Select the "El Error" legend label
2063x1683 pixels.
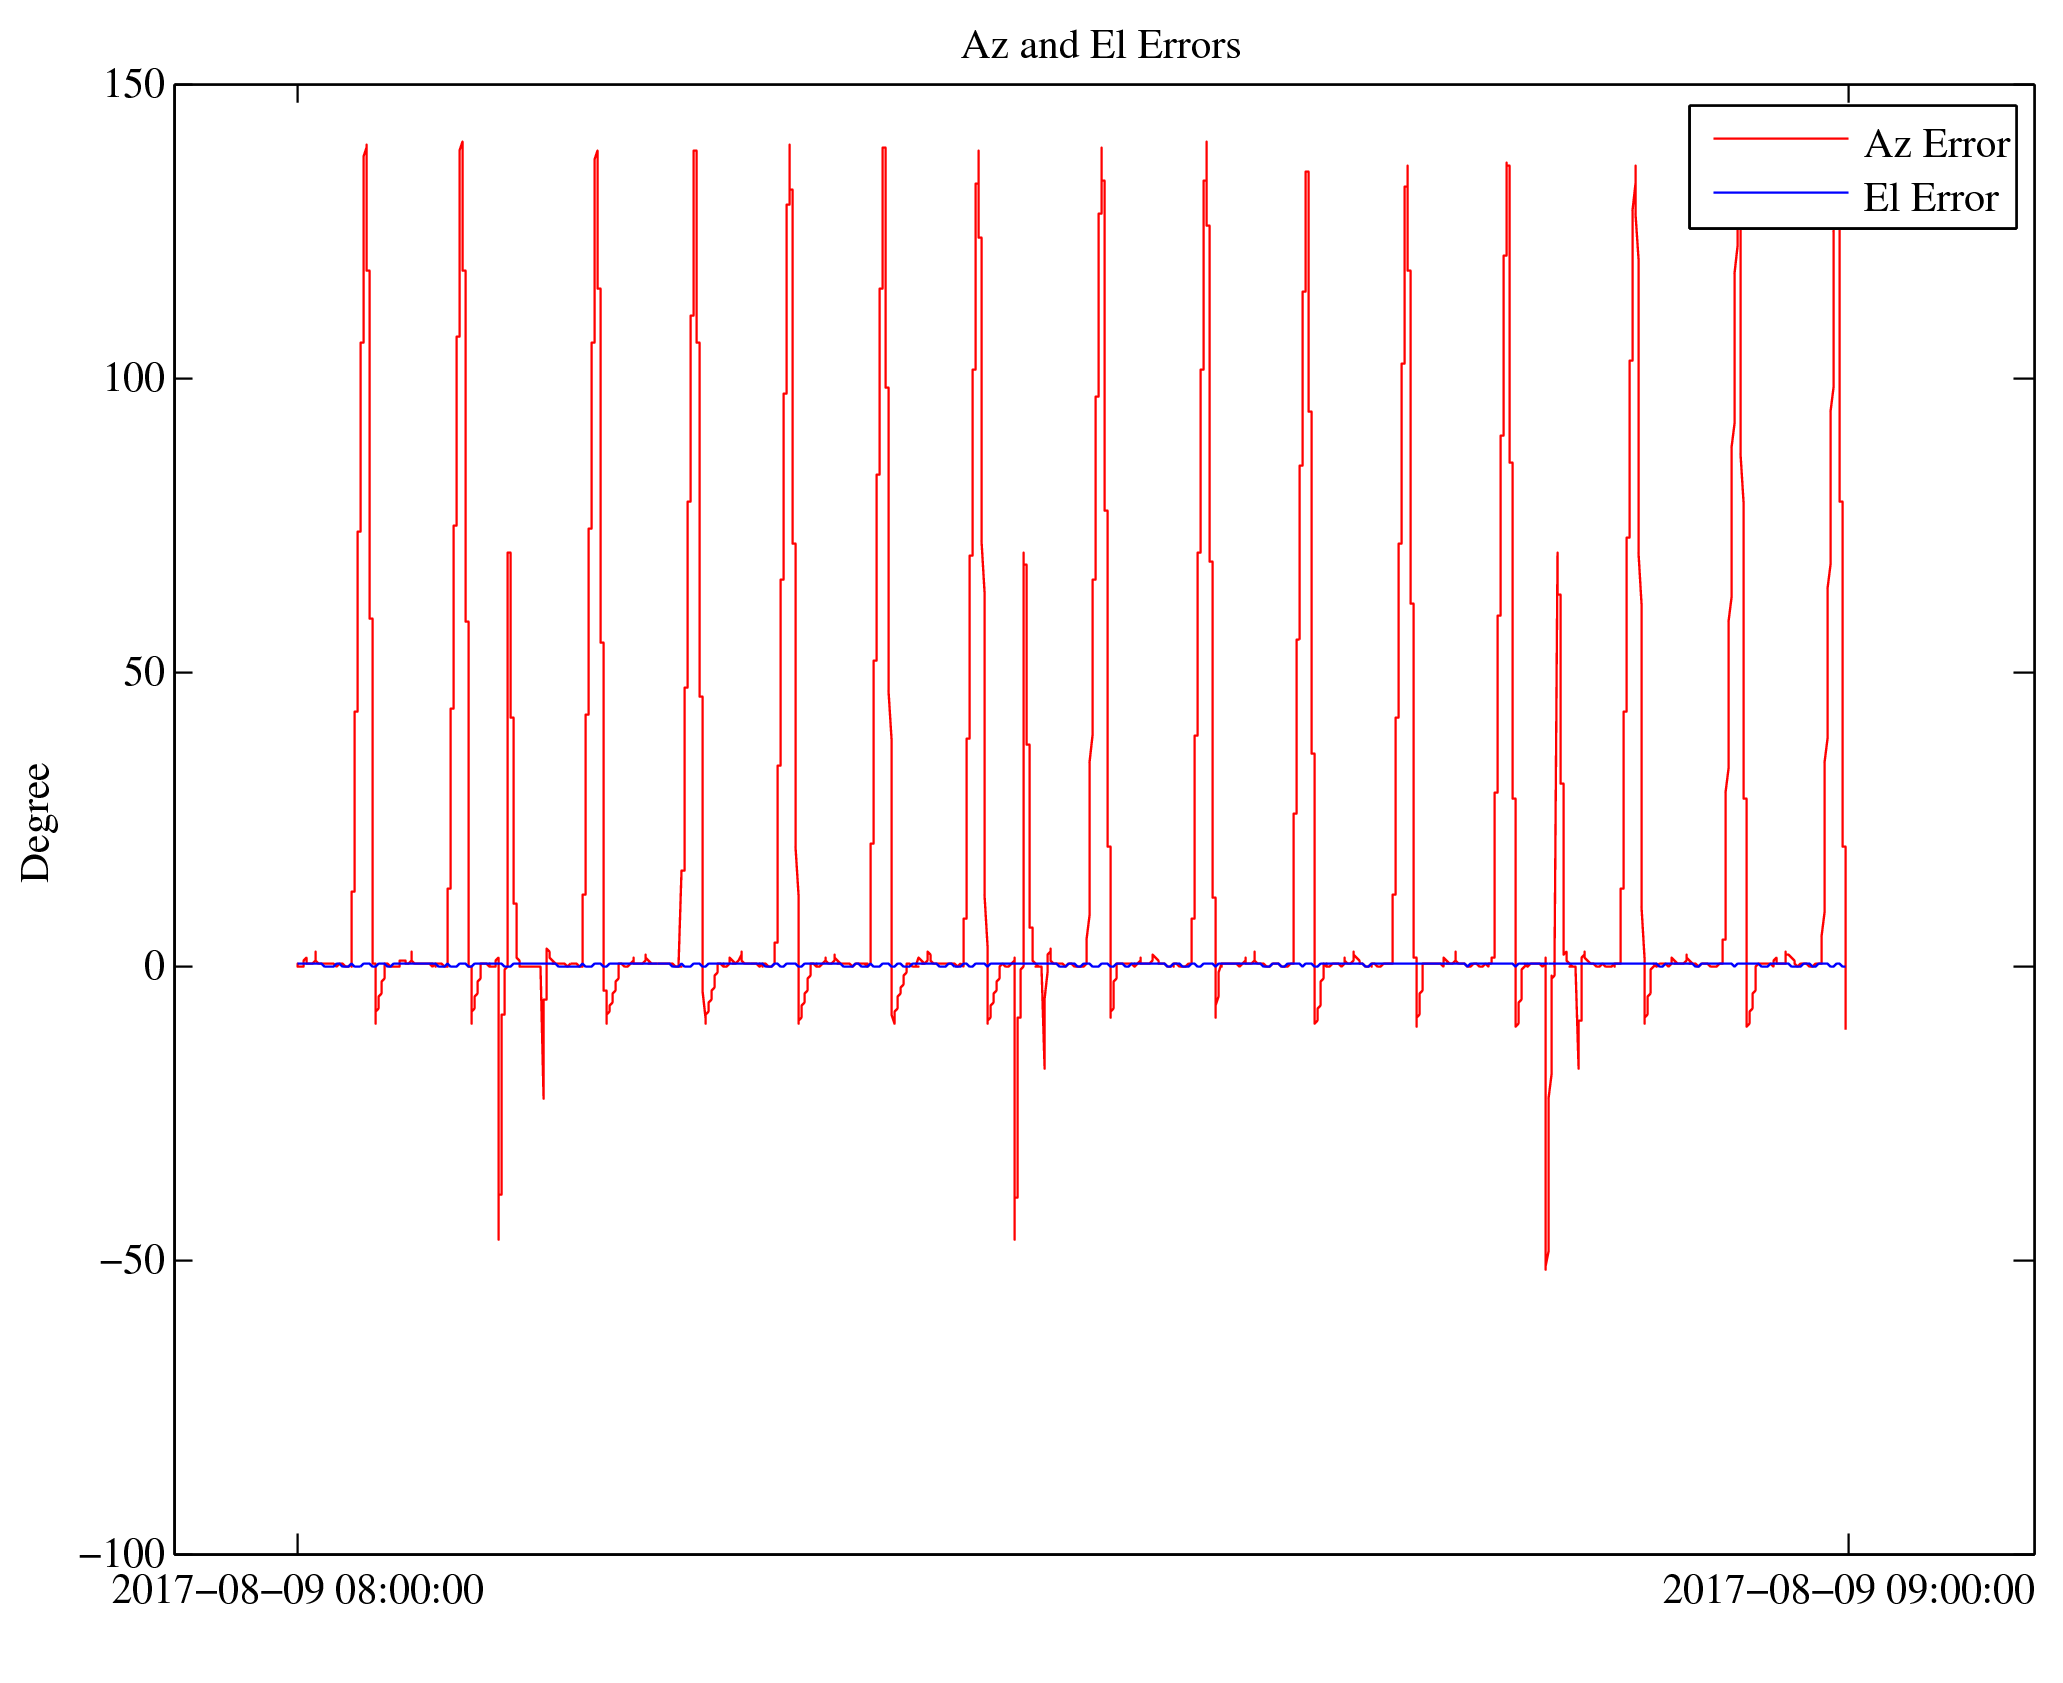(1930, 198)
